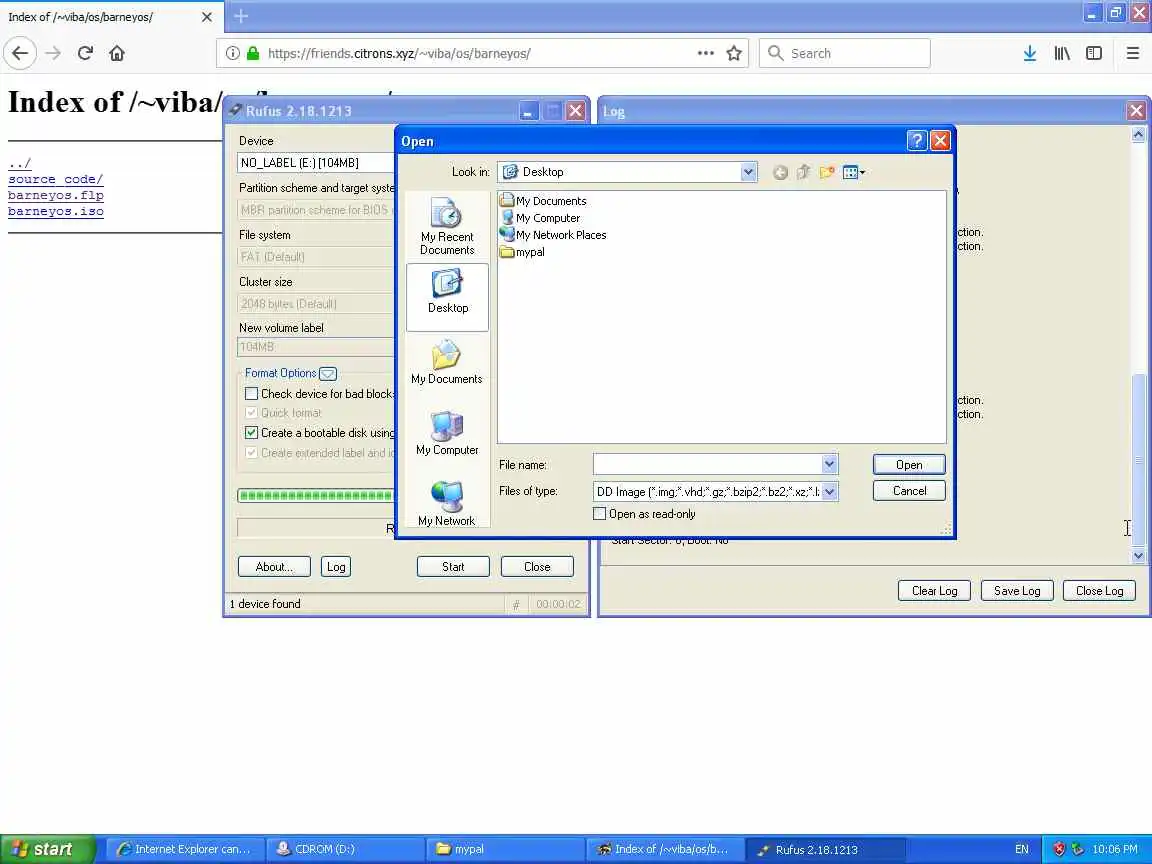Open Rufus Device dropdown NO_LABEL (E:)
This screenshot has width=1152, height=864.
(x=316, y=162)
